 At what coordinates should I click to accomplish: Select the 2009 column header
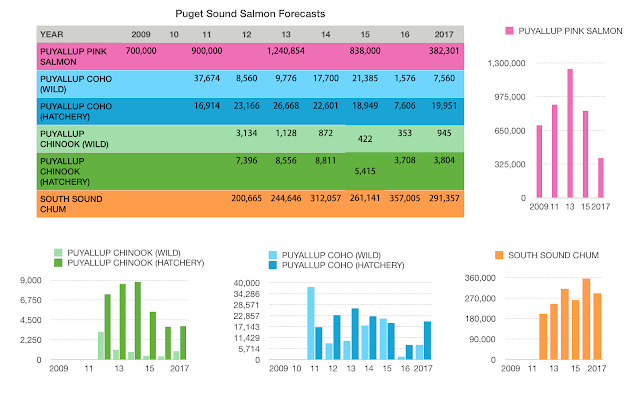pos(141,34)
